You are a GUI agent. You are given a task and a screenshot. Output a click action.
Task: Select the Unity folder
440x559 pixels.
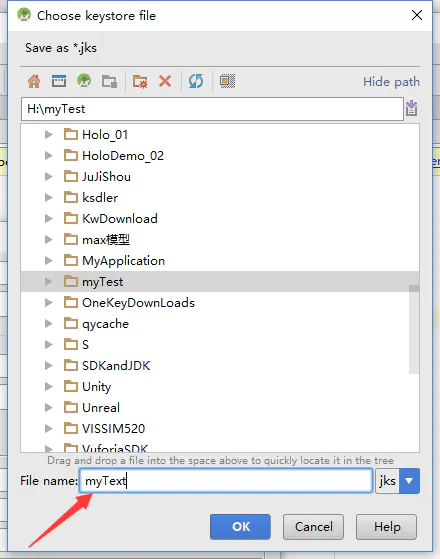coord(96,387)
